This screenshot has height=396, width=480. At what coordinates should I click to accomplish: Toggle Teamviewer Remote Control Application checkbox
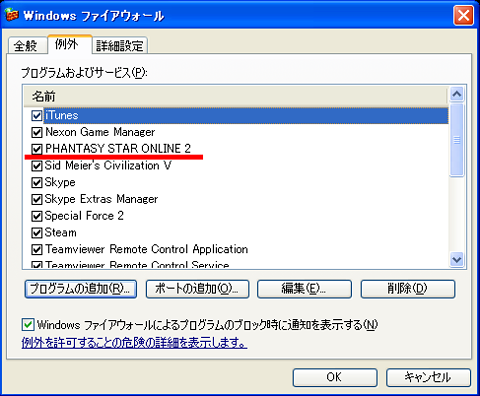(36, 249)
